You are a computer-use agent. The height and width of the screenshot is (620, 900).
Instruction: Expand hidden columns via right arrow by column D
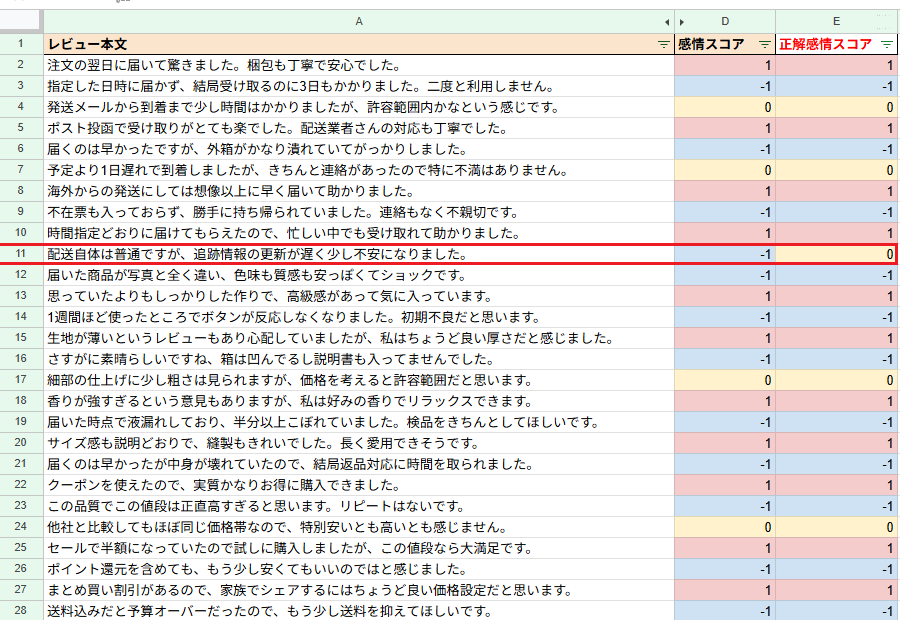tap(681, 22)
